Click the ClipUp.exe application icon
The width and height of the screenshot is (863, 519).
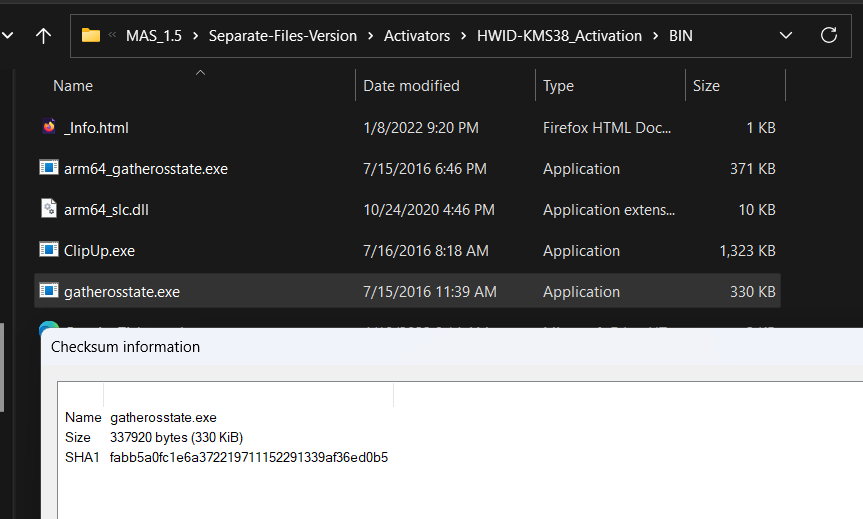coord(49,250)
